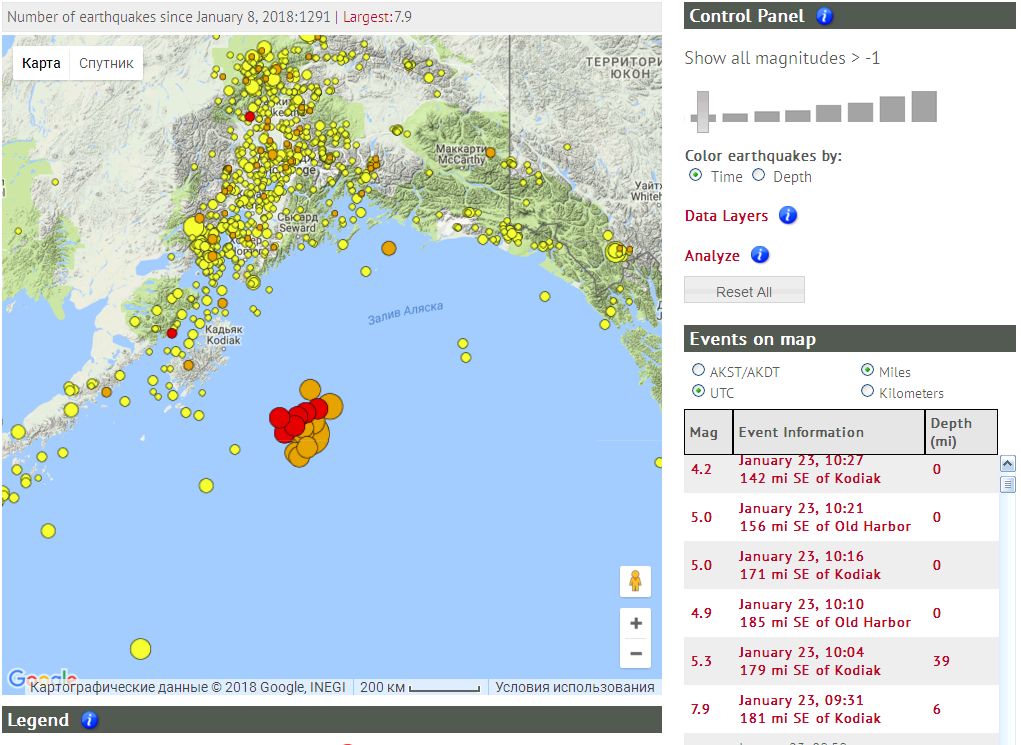The height and width of the screenshot is (745, 1021).
Task: Open the January 23, 10:04 event
Action: tap(841, 661)
